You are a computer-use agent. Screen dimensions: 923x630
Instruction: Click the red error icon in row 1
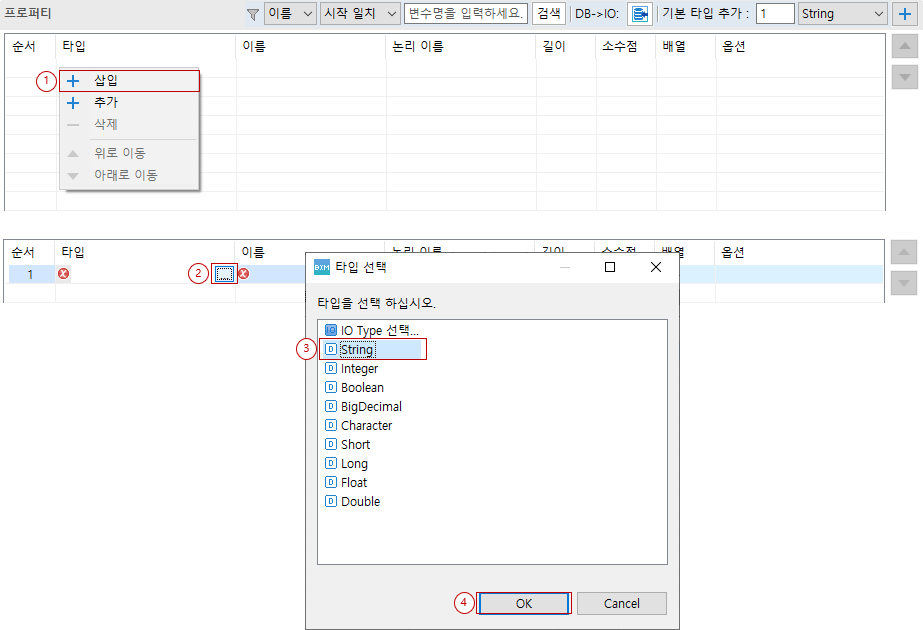coord(63,273)
